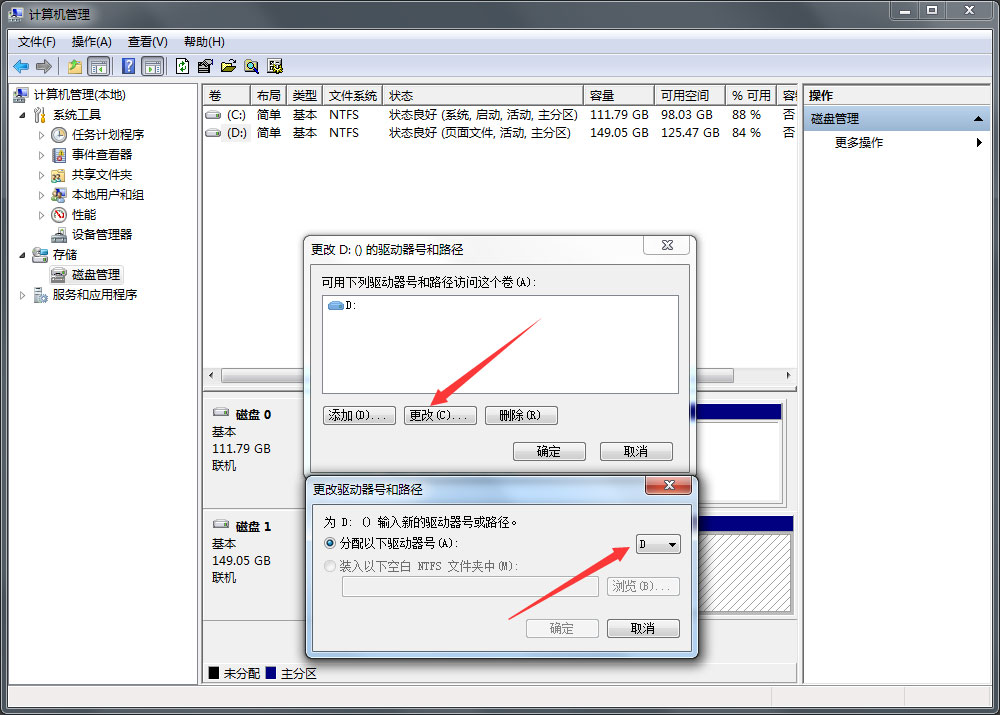The image size is (1000, 715).
Task: Click the open folder toolbar icon
Action: [228, 66]
